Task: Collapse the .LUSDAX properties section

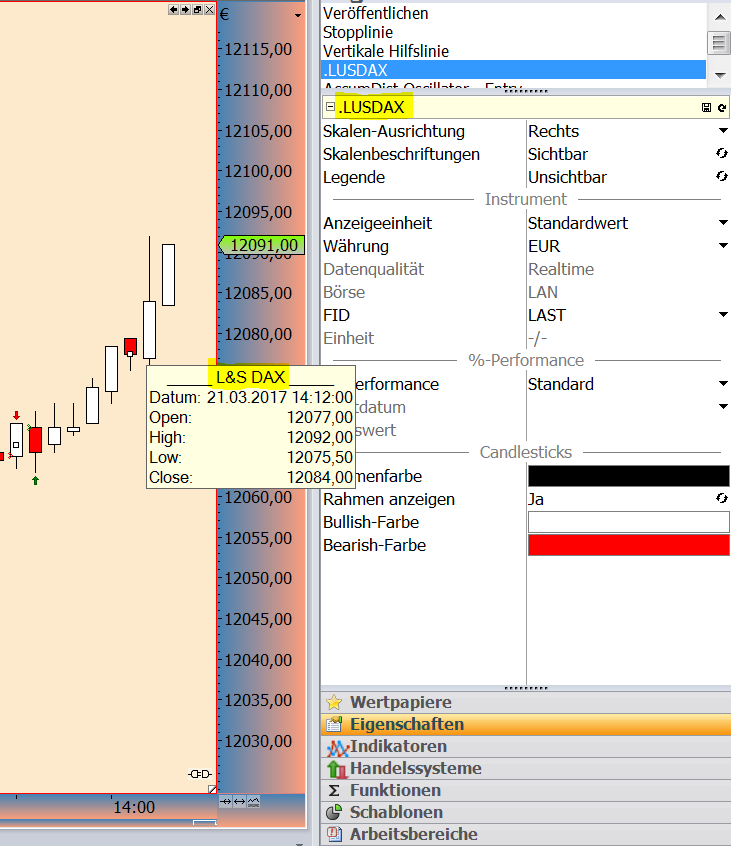Action: (330, 107)
